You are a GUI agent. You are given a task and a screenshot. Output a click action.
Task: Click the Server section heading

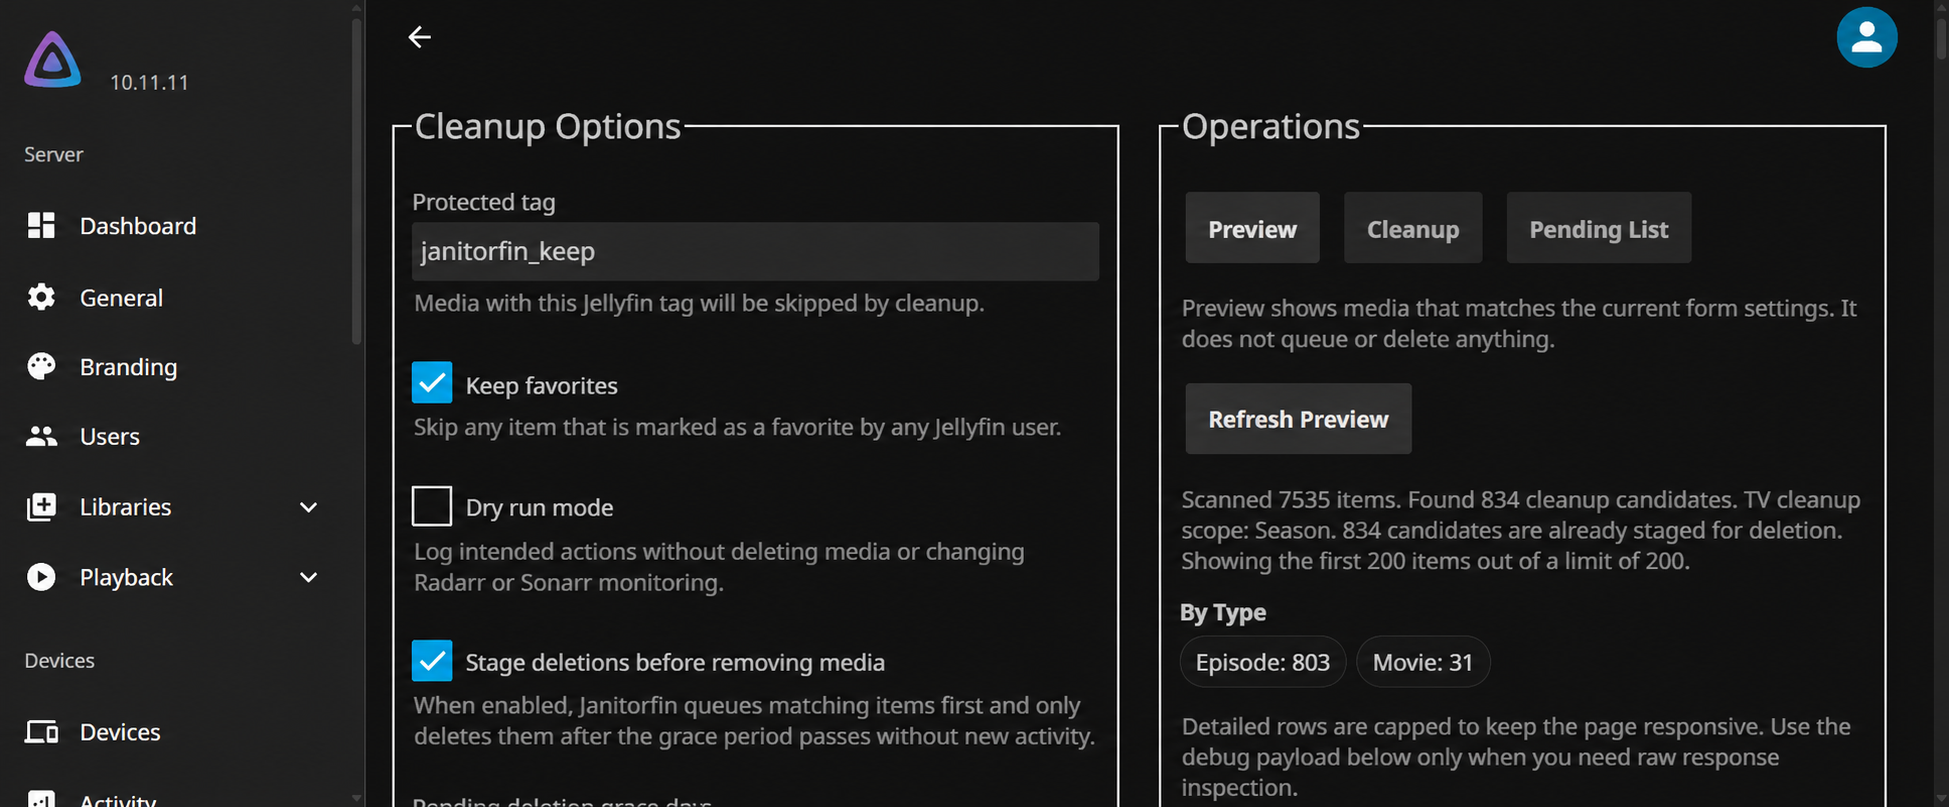click(54, 154)
